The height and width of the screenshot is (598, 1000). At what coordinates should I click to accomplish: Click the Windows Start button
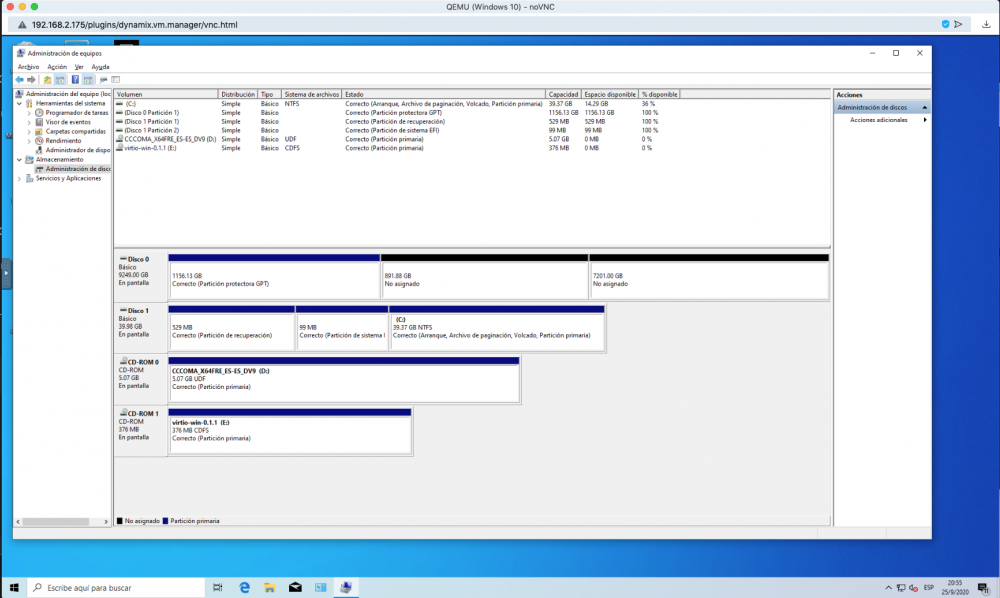[14, 587]
